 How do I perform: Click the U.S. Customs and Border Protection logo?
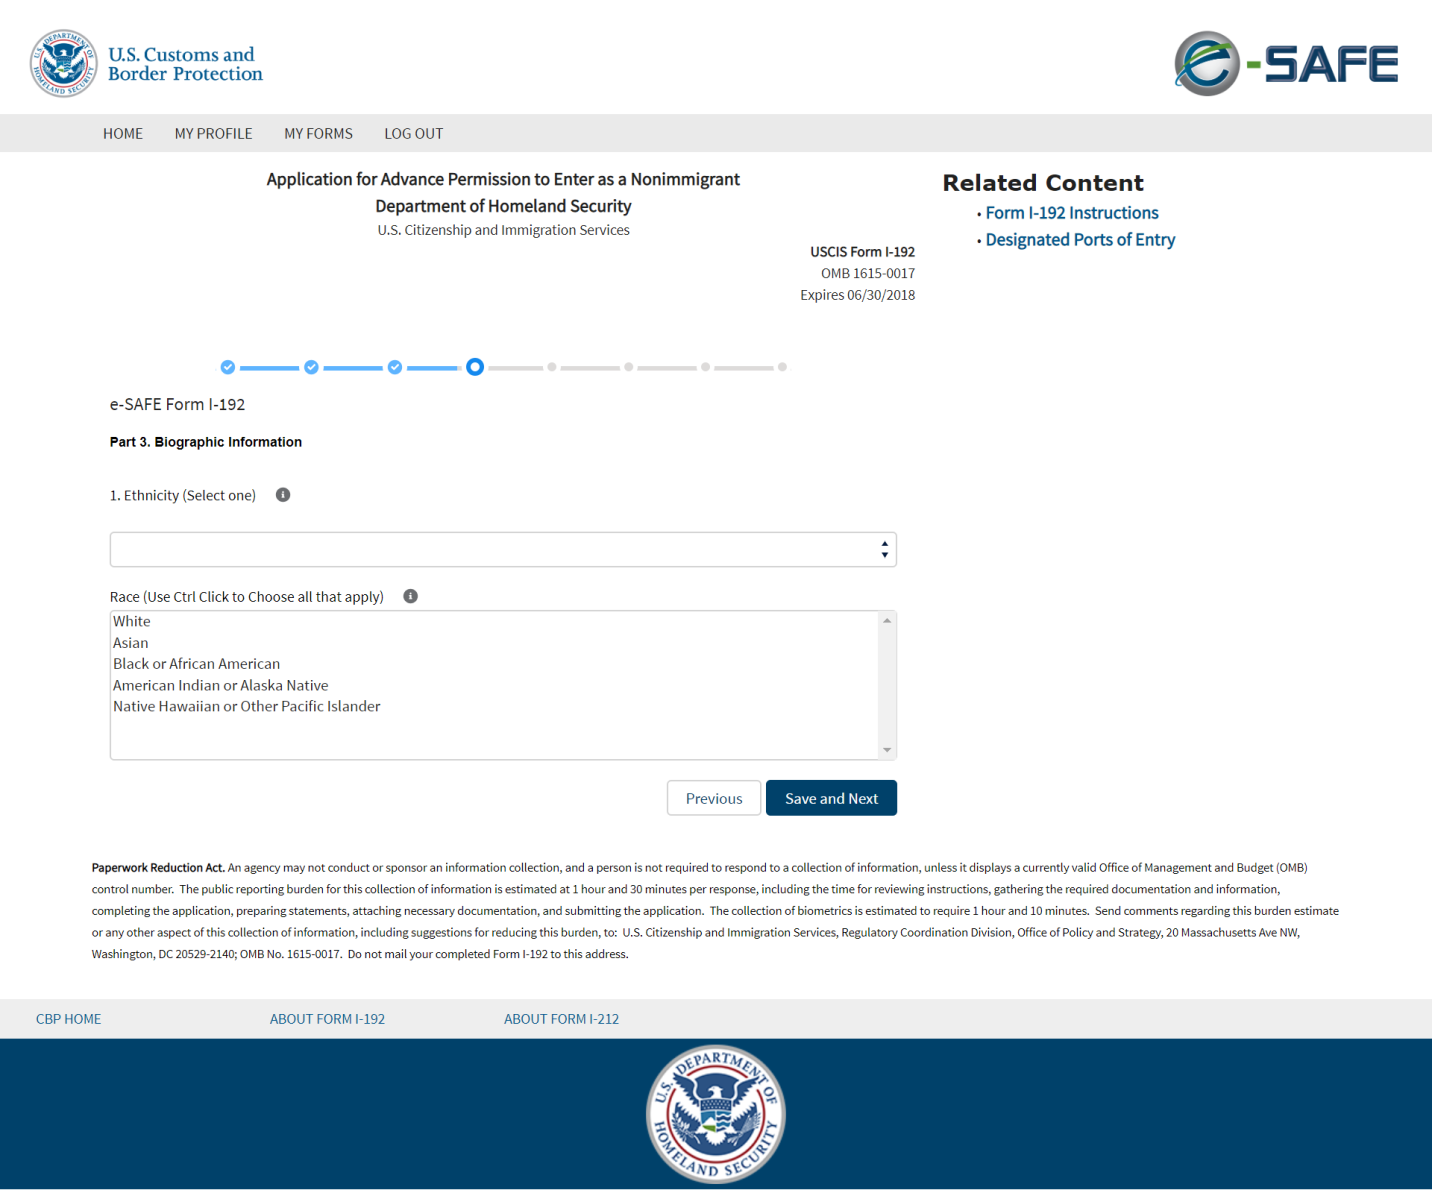coord(146,64)
